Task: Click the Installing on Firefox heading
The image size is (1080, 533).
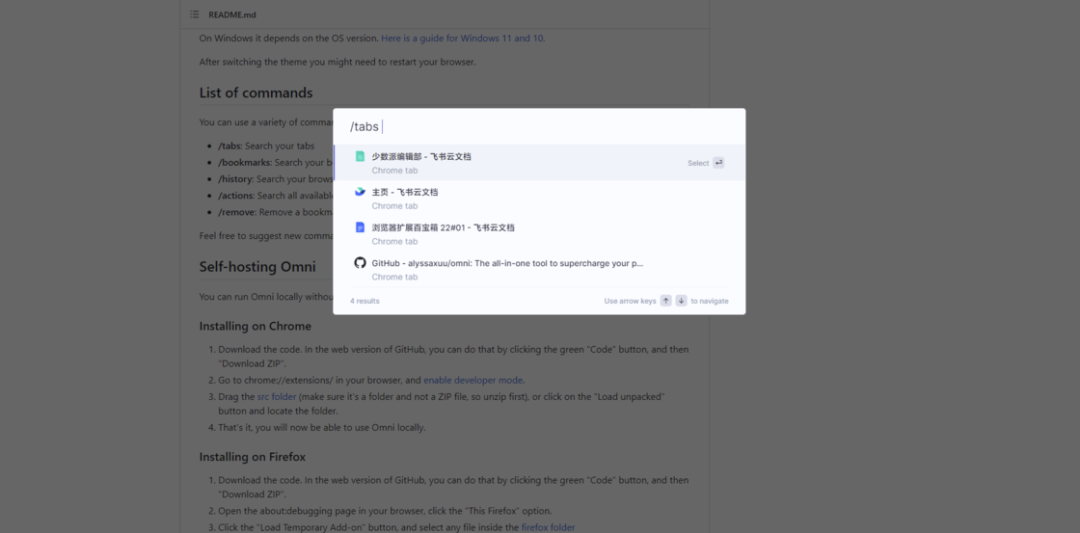Action: pos(252,457)
